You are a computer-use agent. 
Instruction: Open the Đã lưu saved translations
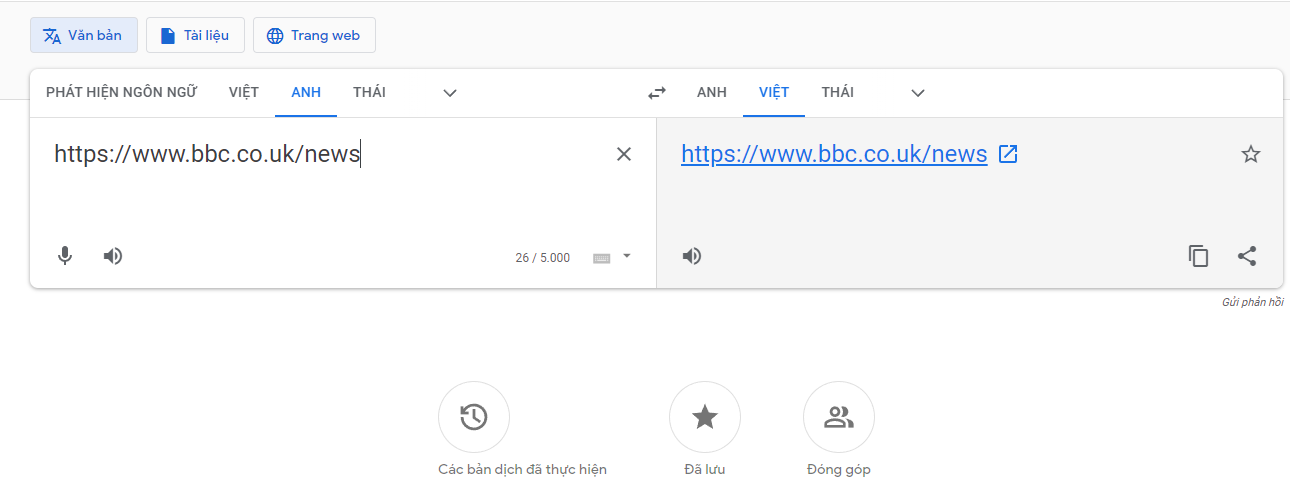coord(705,417)
